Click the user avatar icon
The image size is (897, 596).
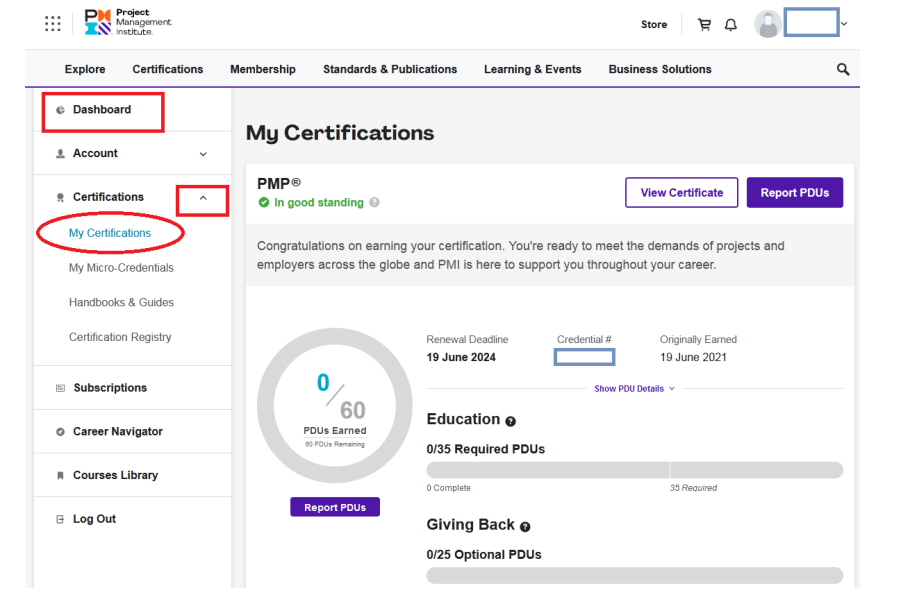tap(768, 24)
